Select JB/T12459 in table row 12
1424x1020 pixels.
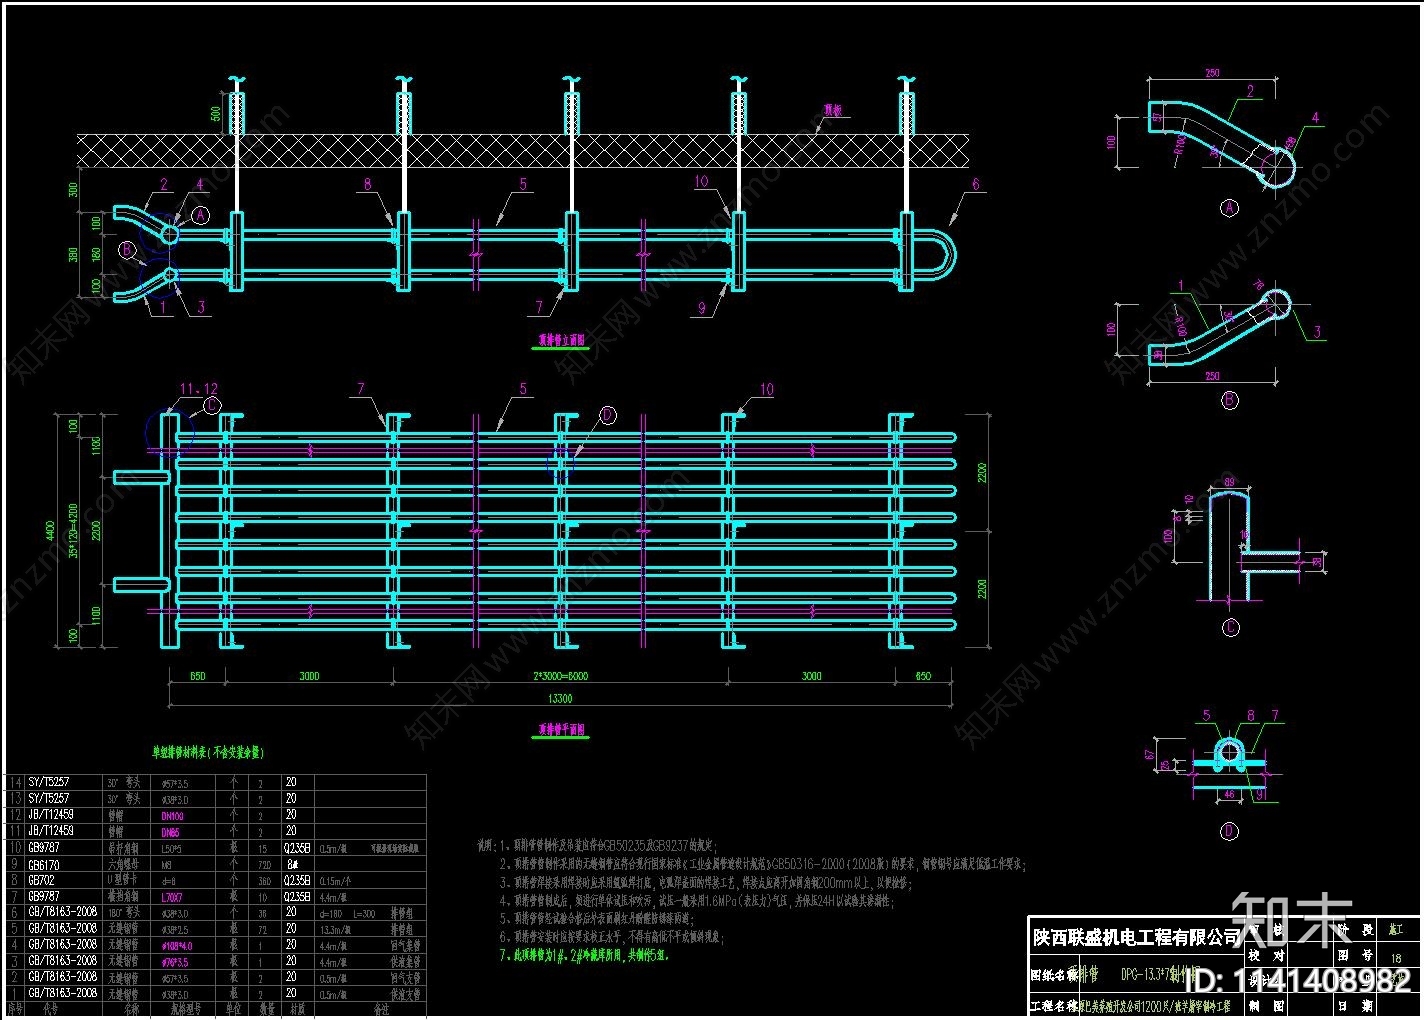tap(50, 815)
